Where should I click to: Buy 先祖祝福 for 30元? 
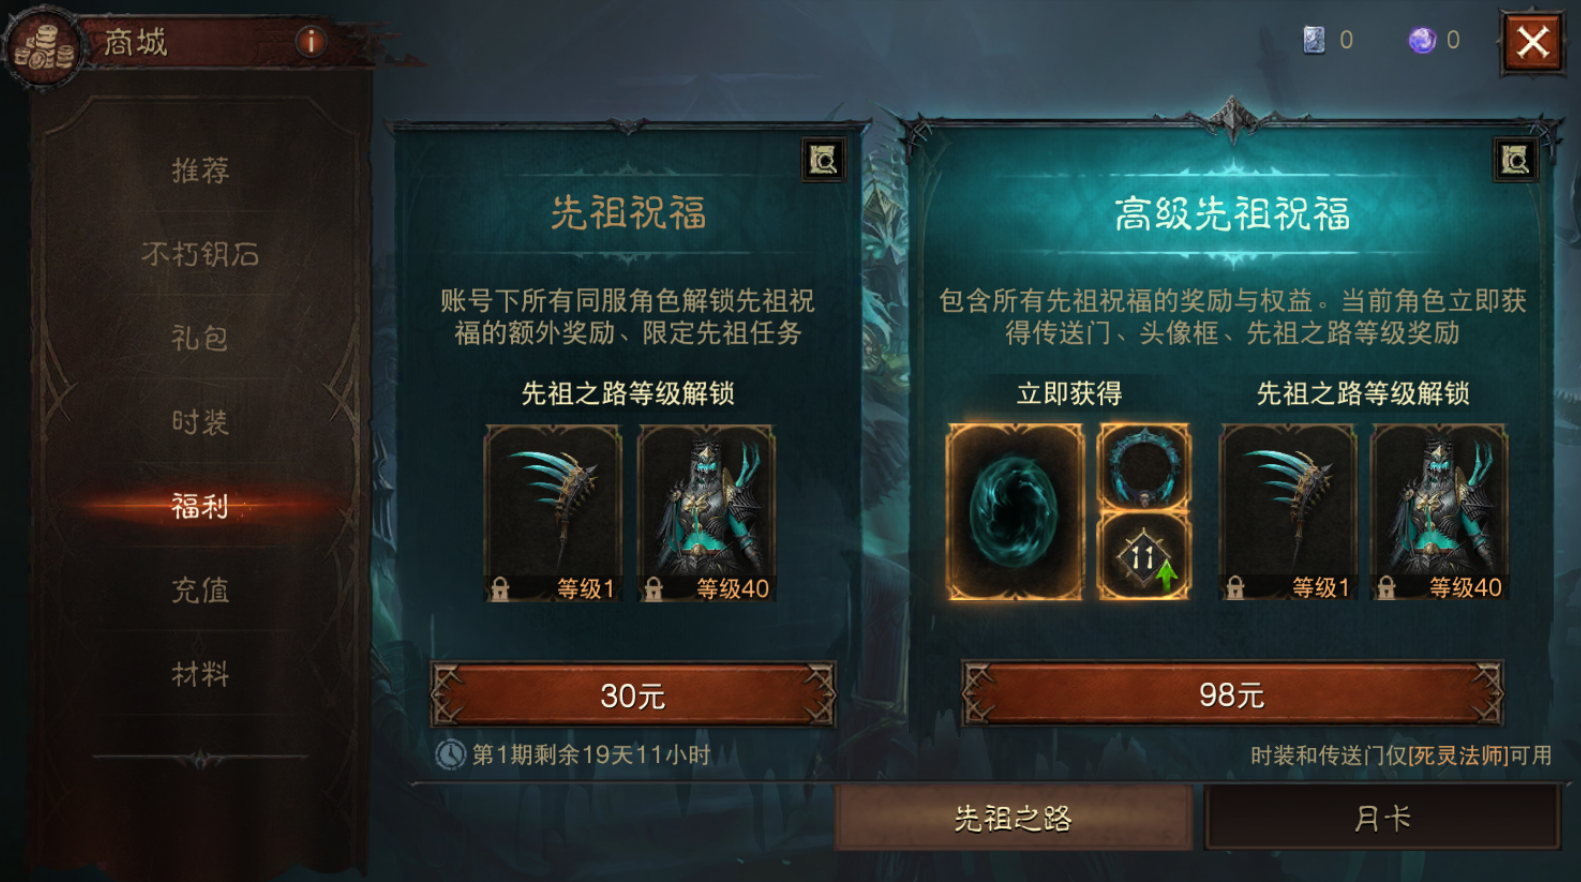(632, 694)
